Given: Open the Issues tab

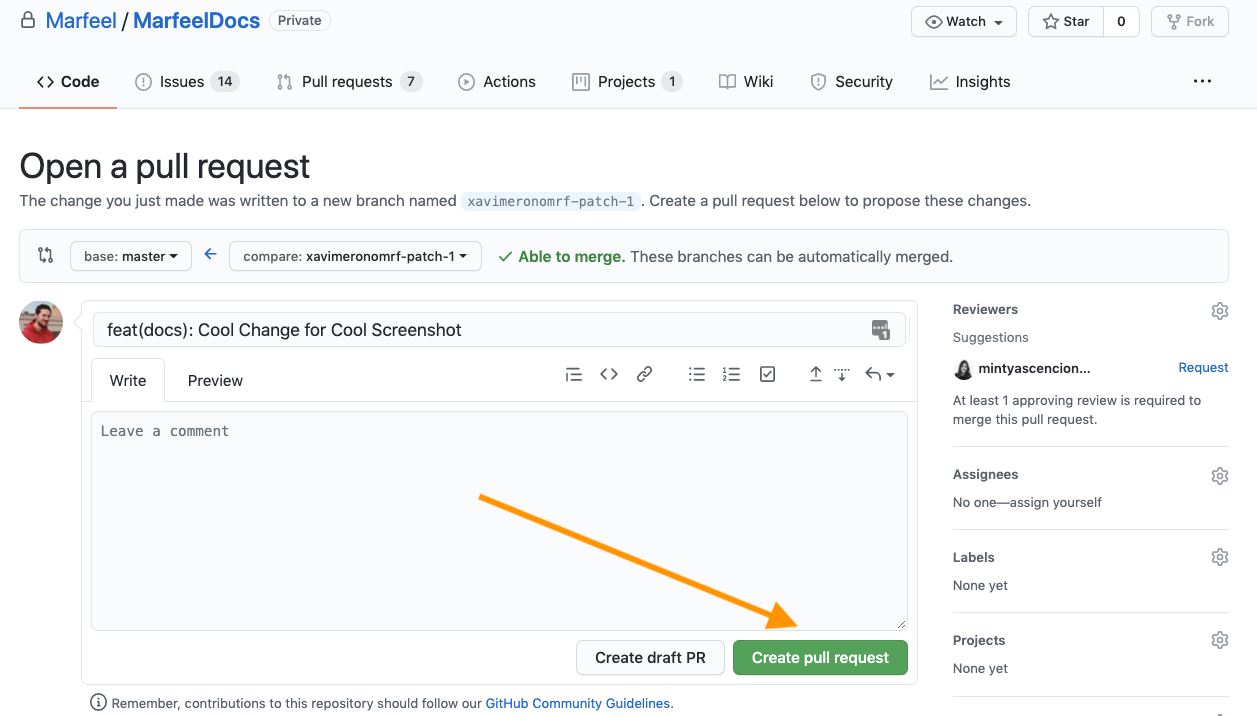Looking at the screenshot, I should (x=187, y=82).
